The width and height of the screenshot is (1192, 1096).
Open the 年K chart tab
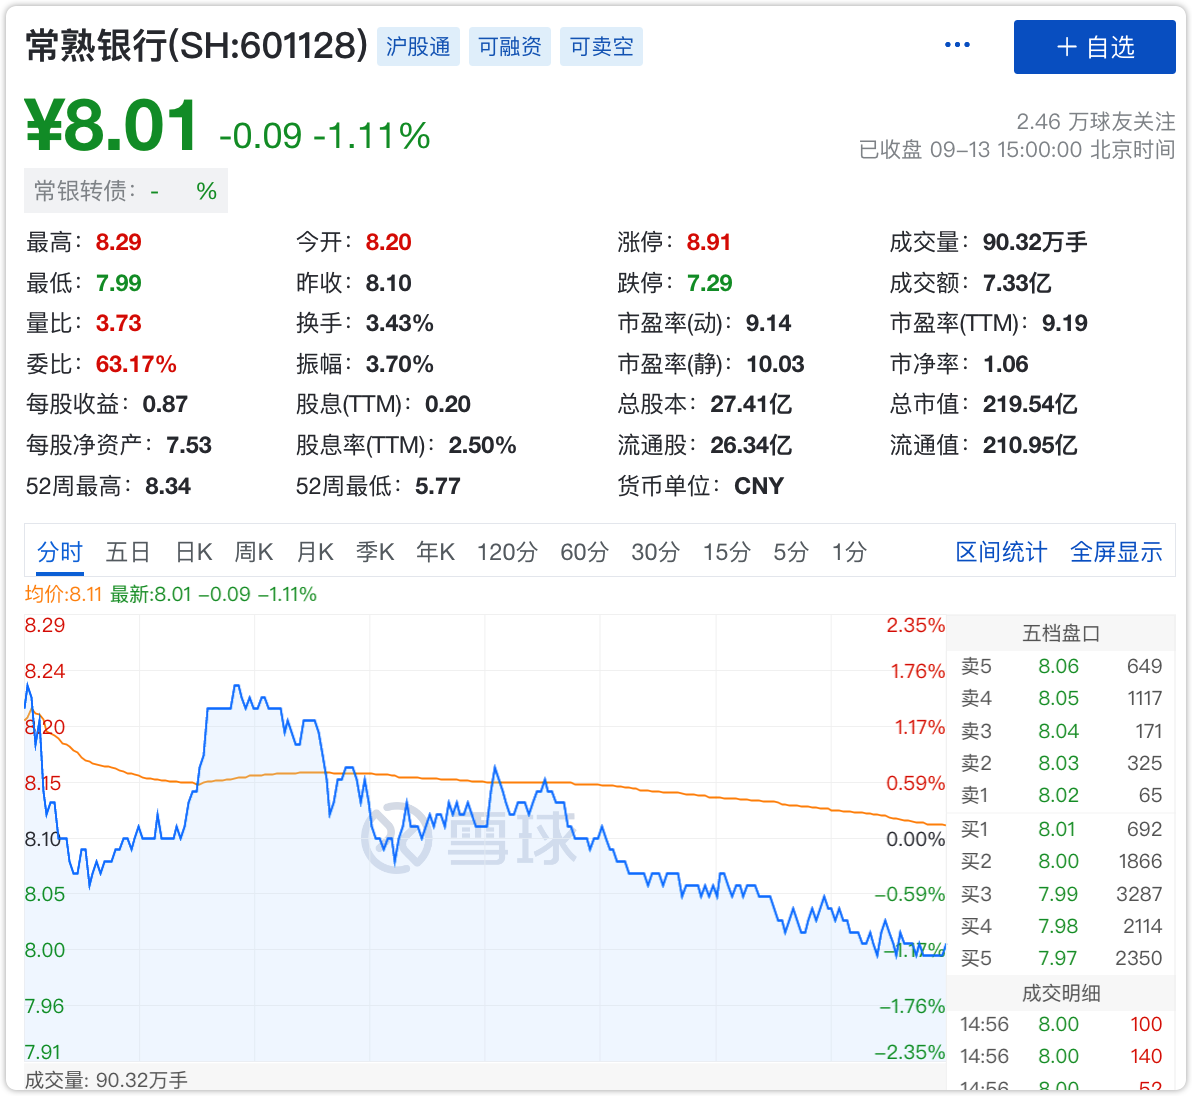point(436,552)
